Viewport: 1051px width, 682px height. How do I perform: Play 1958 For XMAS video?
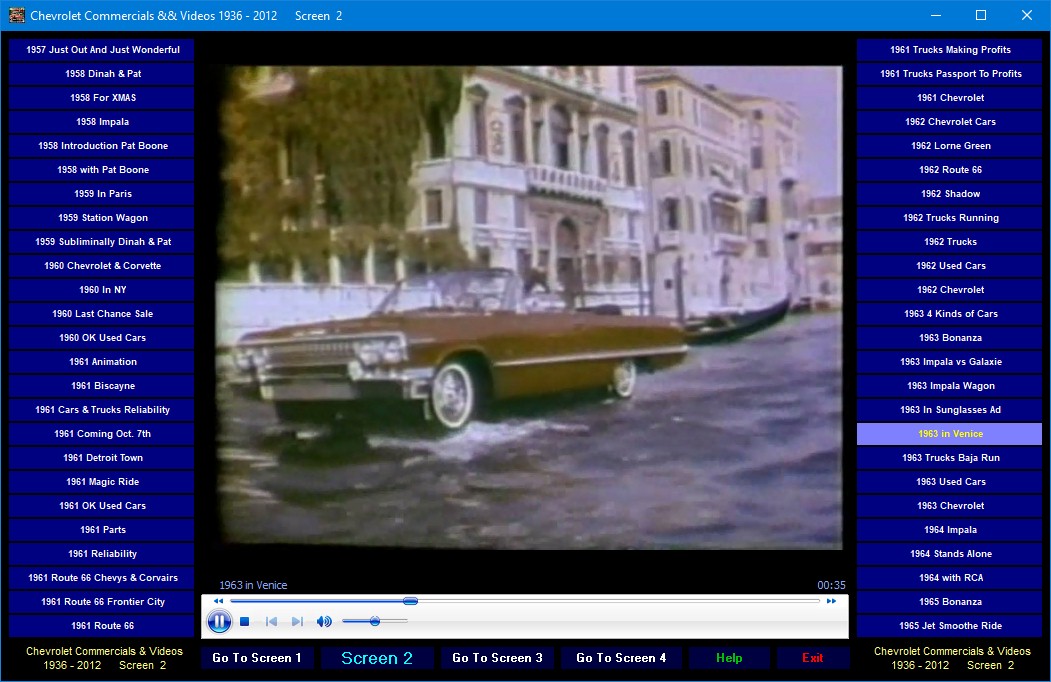tap(103, 98)
